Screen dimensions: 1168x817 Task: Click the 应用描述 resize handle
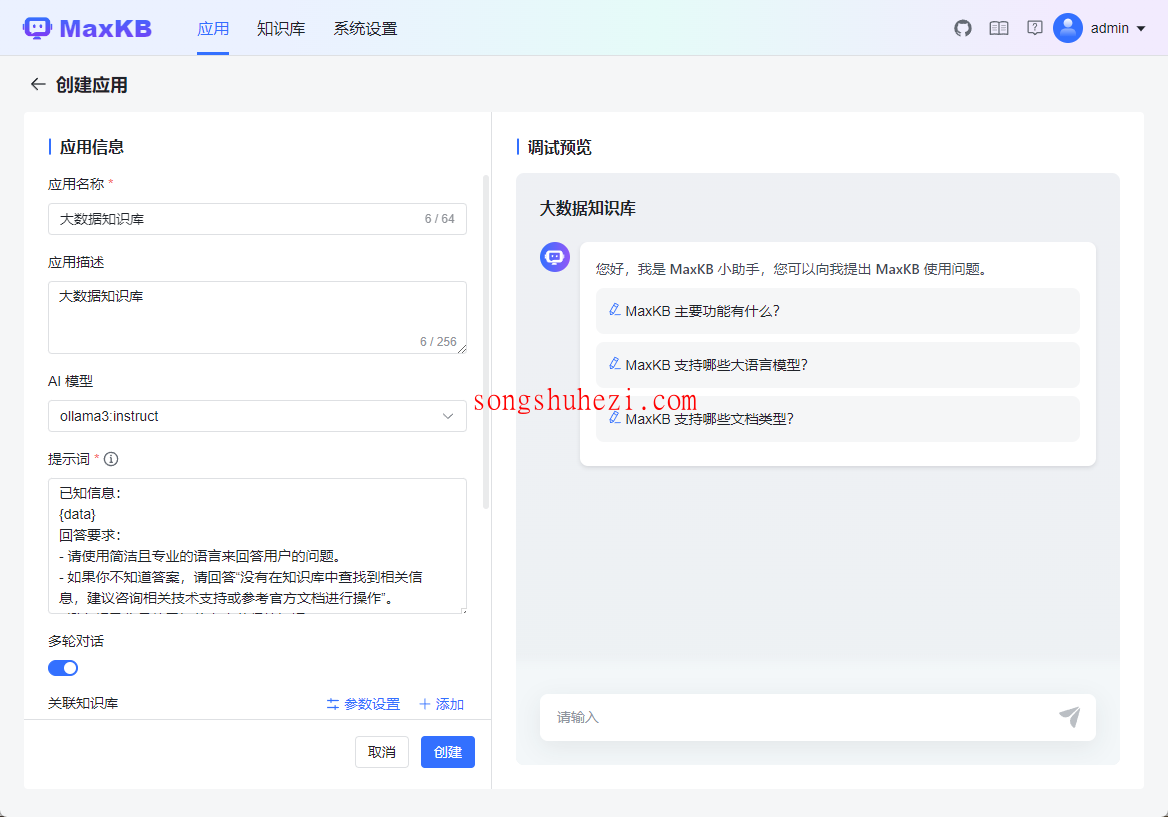(x=462, y=349)
